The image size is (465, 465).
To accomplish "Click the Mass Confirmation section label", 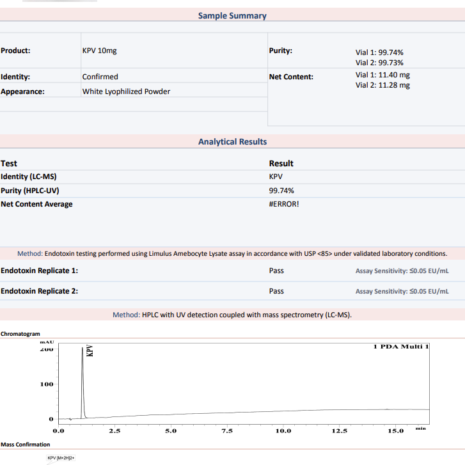I will click(25, 444).
